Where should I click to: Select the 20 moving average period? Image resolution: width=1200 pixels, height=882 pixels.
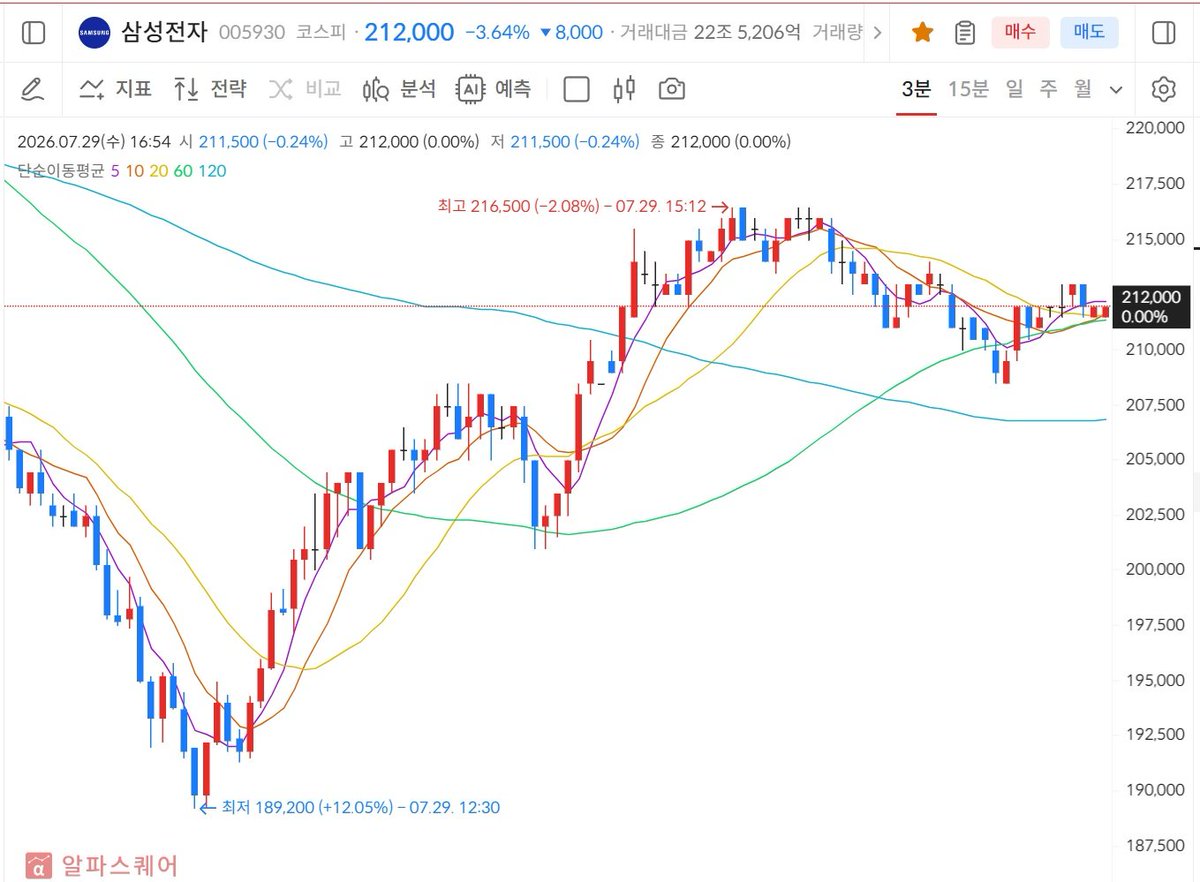tap(158, 171)
